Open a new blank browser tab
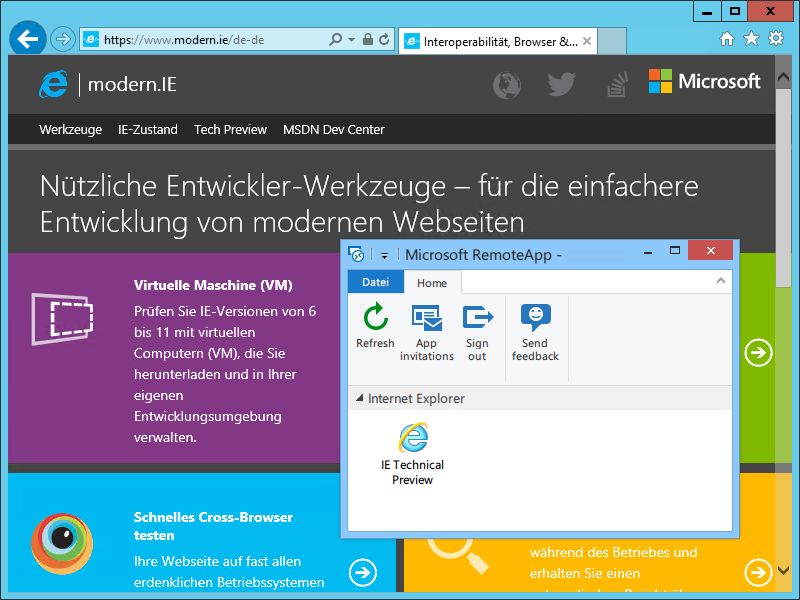 click(x=612, y=41)
